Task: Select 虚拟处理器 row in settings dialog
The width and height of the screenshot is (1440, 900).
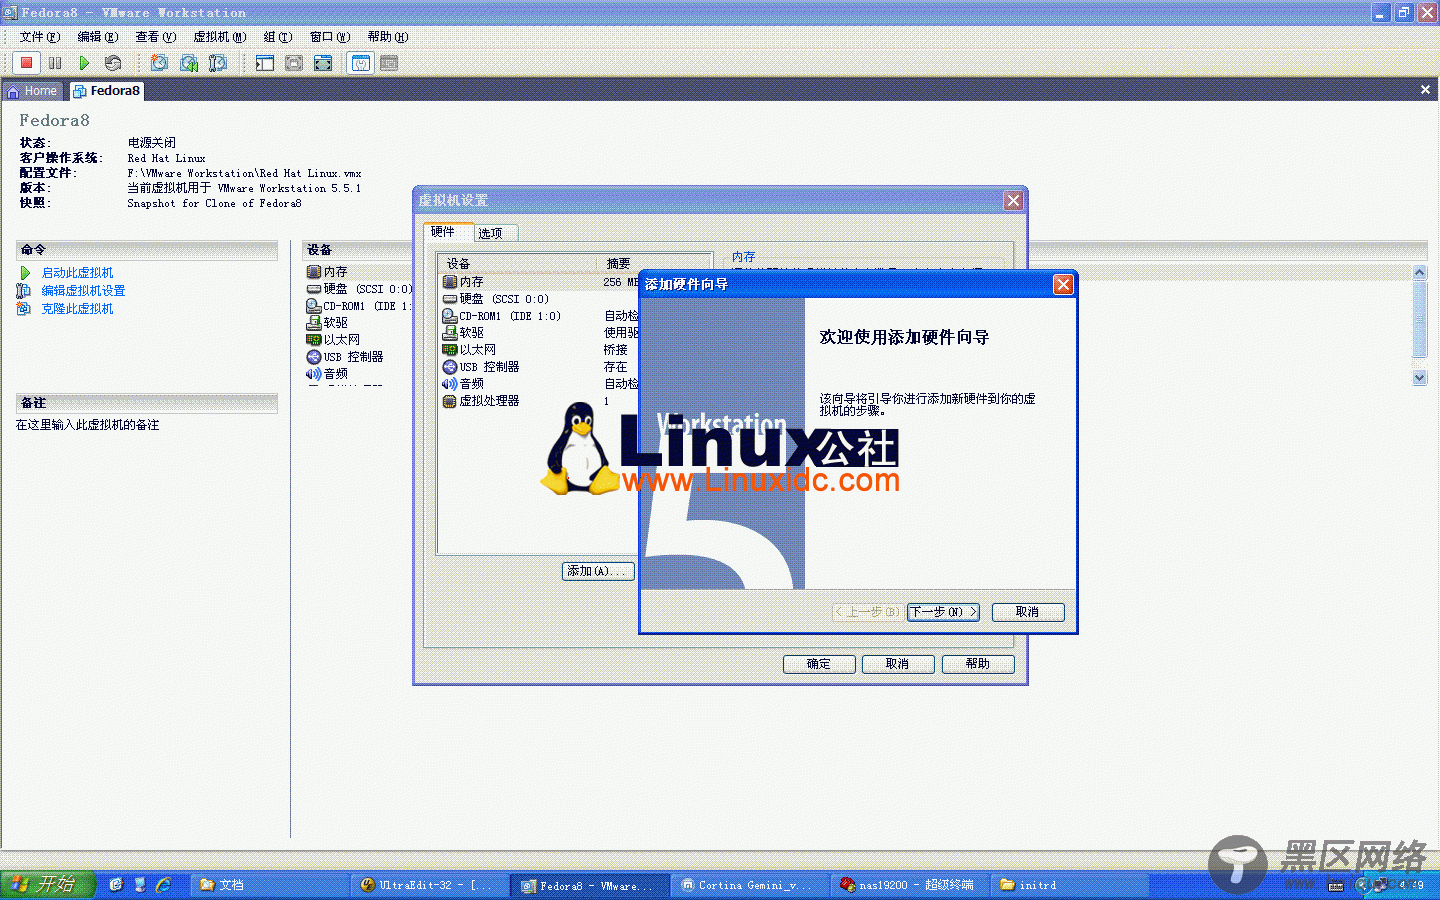Action: (x=540, y=401)
